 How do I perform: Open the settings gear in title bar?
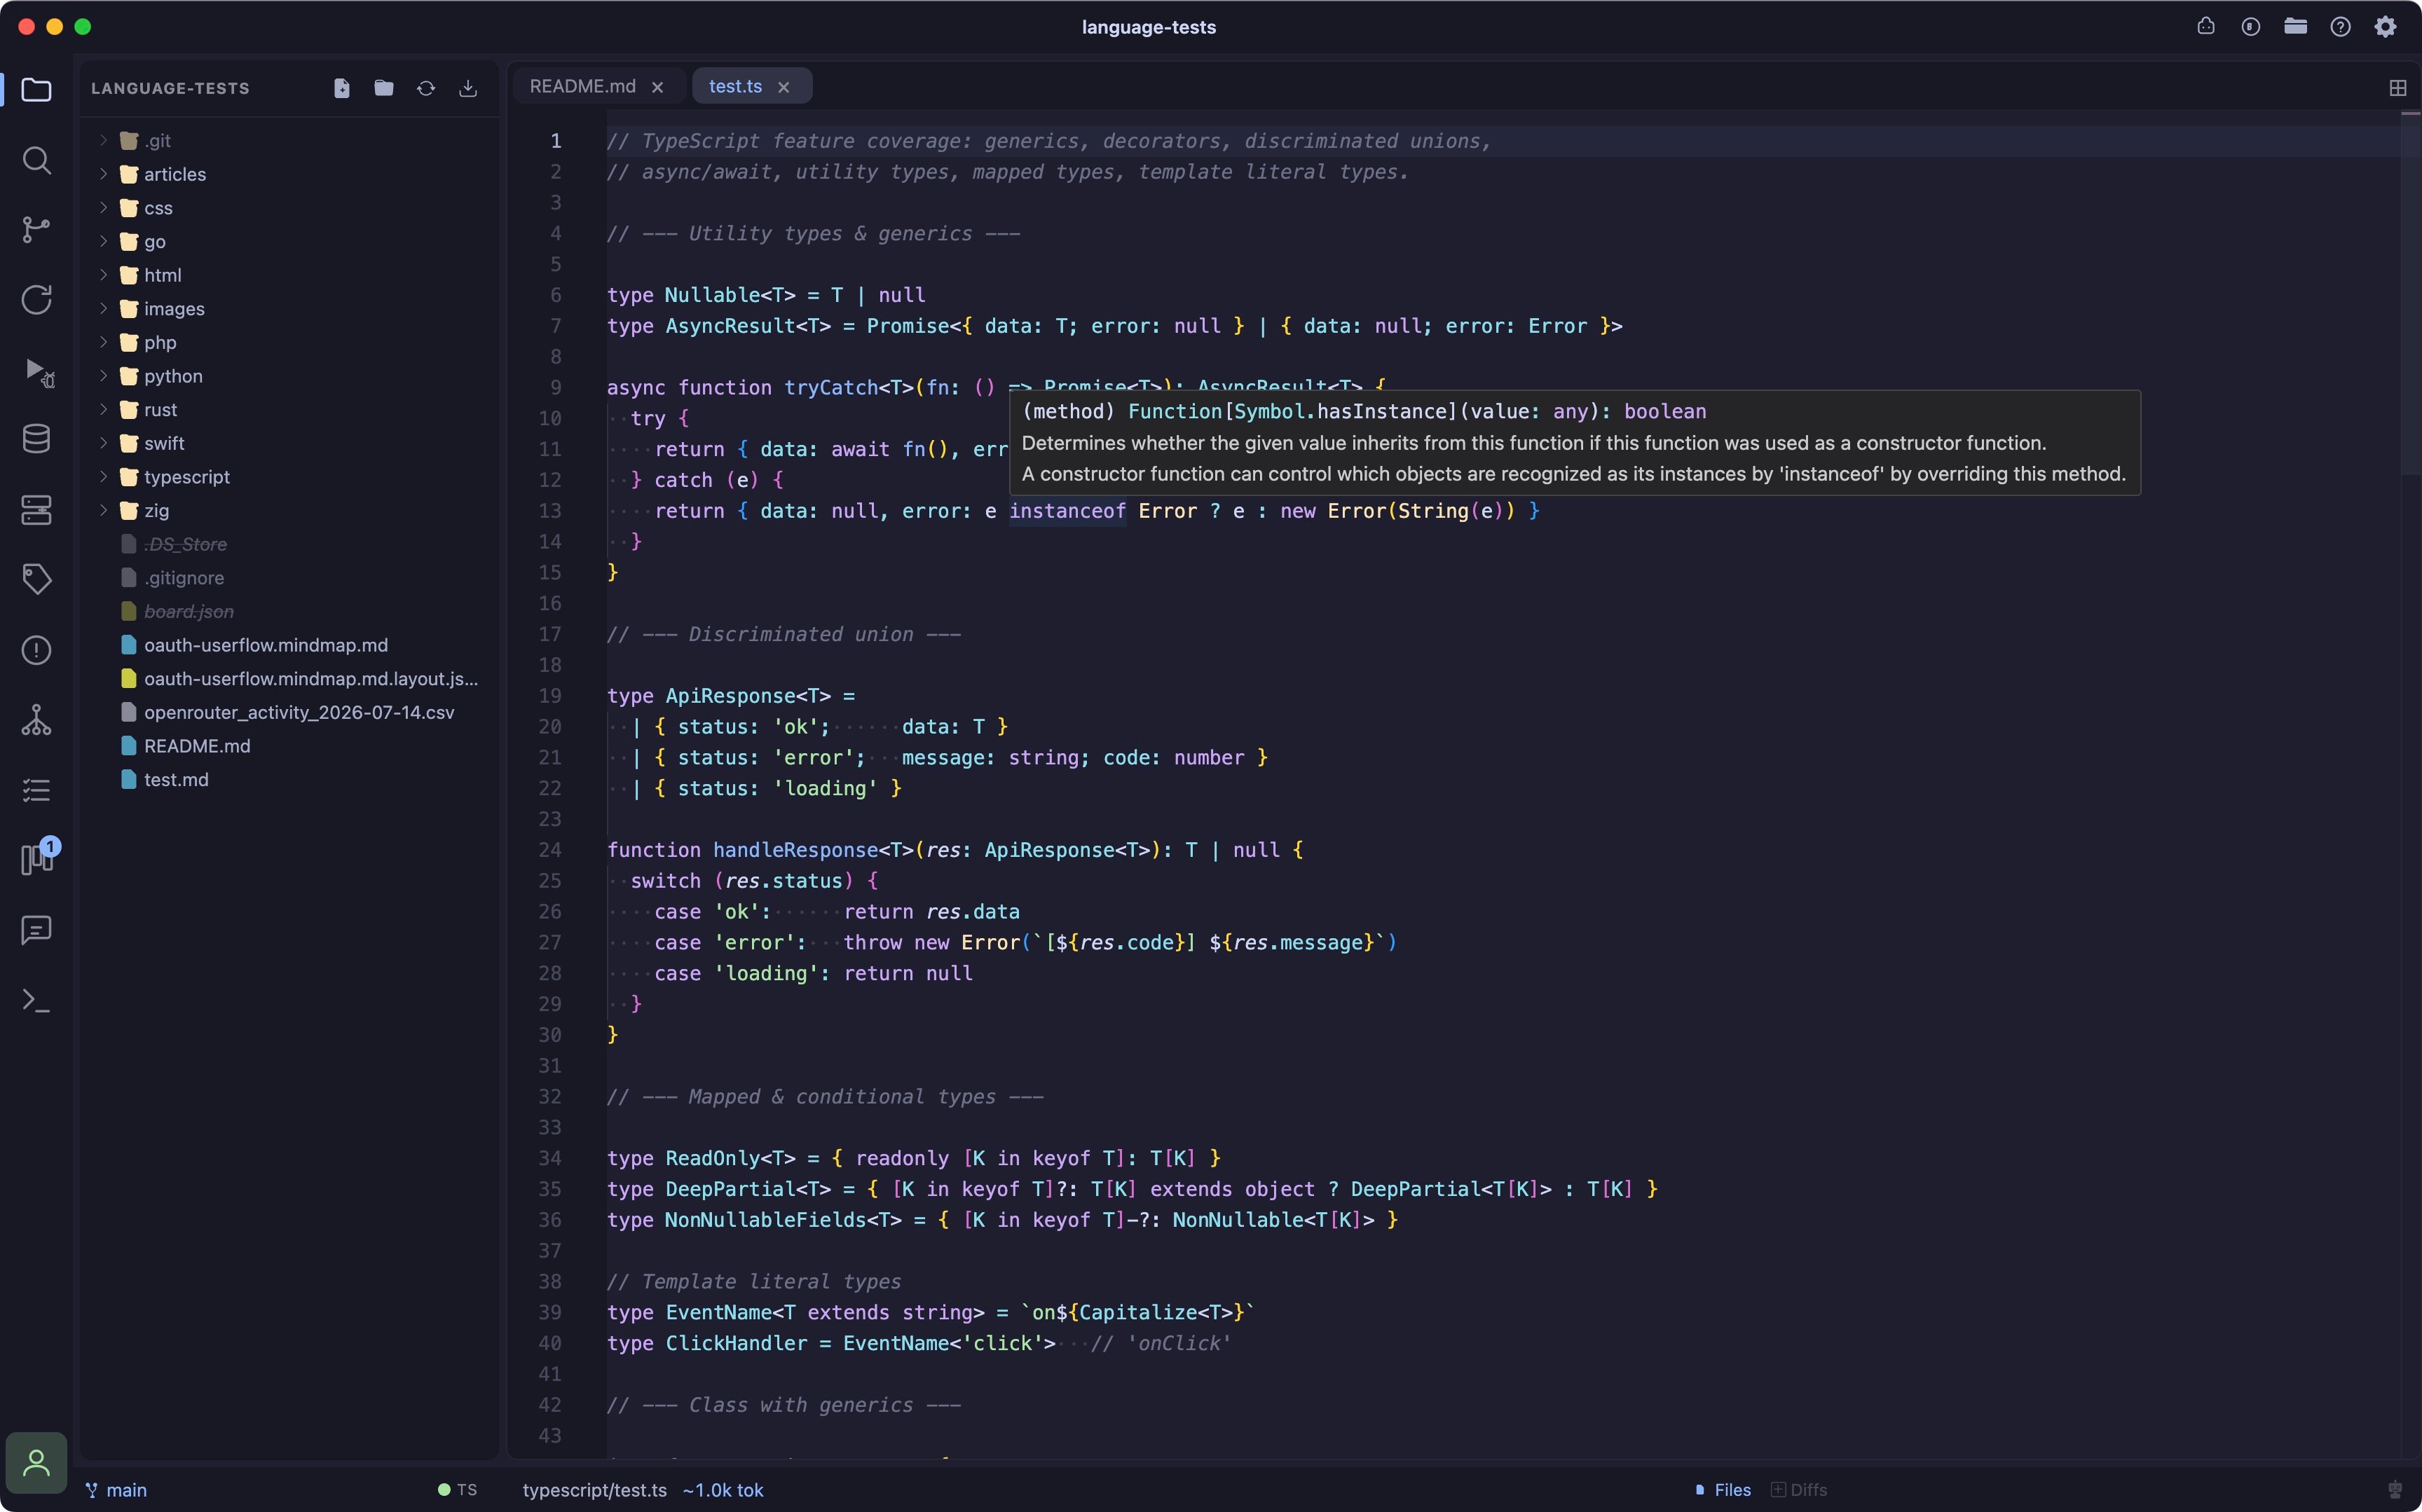pos(2385,27)
